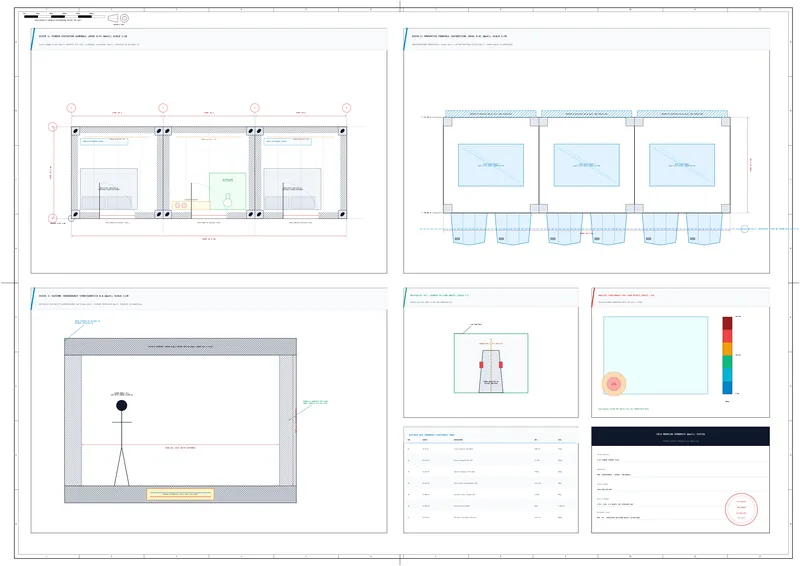Click the upper red grid bubble left of floor plan
This screenshot has height=566, width=800.
tap(53, 127)
